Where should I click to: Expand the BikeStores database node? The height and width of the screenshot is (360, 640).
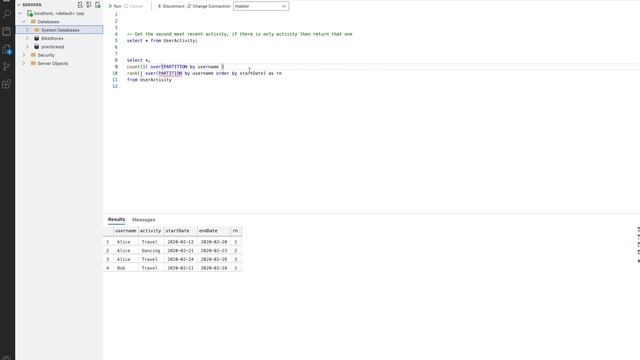(27, 38)
